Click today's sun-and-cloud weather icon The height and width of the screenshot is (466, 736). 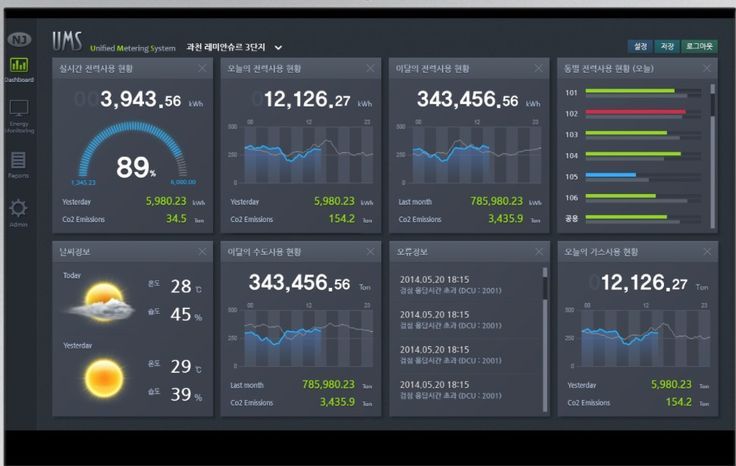(x=105, y=301)
